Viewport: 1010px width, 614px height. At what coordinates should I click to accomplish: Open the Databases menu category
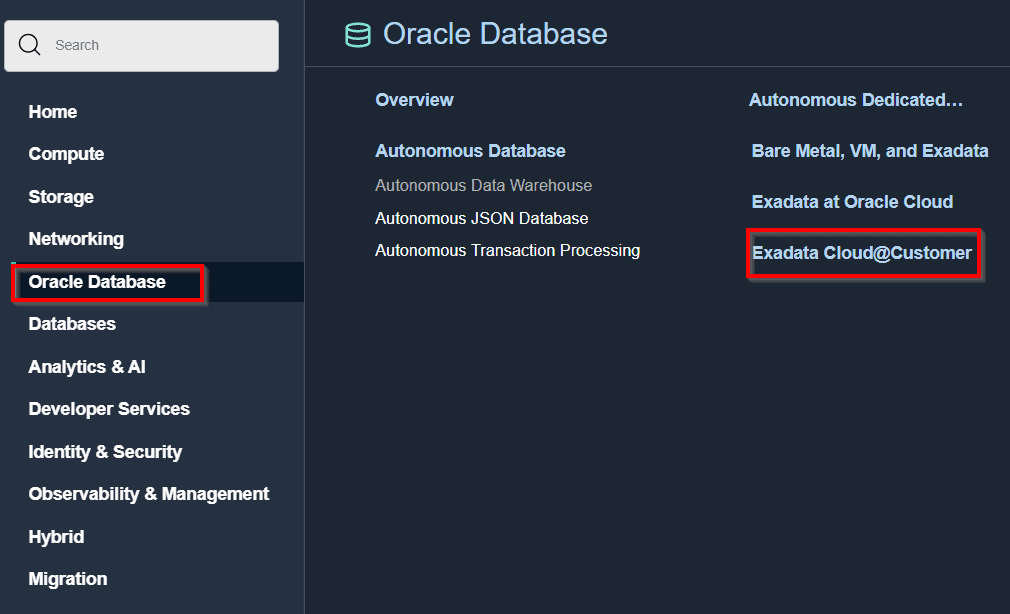[72, 324]
